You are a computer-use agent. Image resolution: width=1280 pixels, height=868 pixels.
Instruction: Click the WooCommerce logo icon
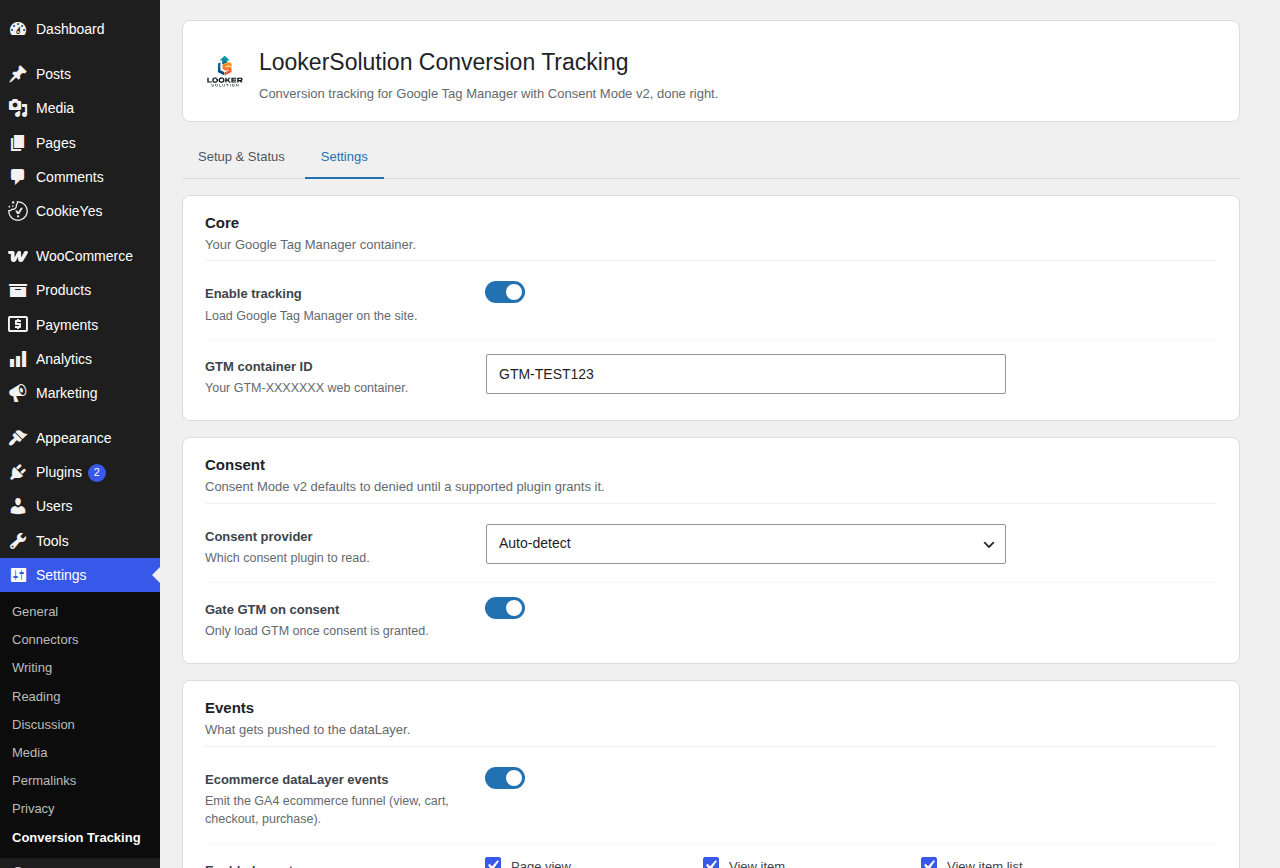pyautogui.click(x=18, y=256)
